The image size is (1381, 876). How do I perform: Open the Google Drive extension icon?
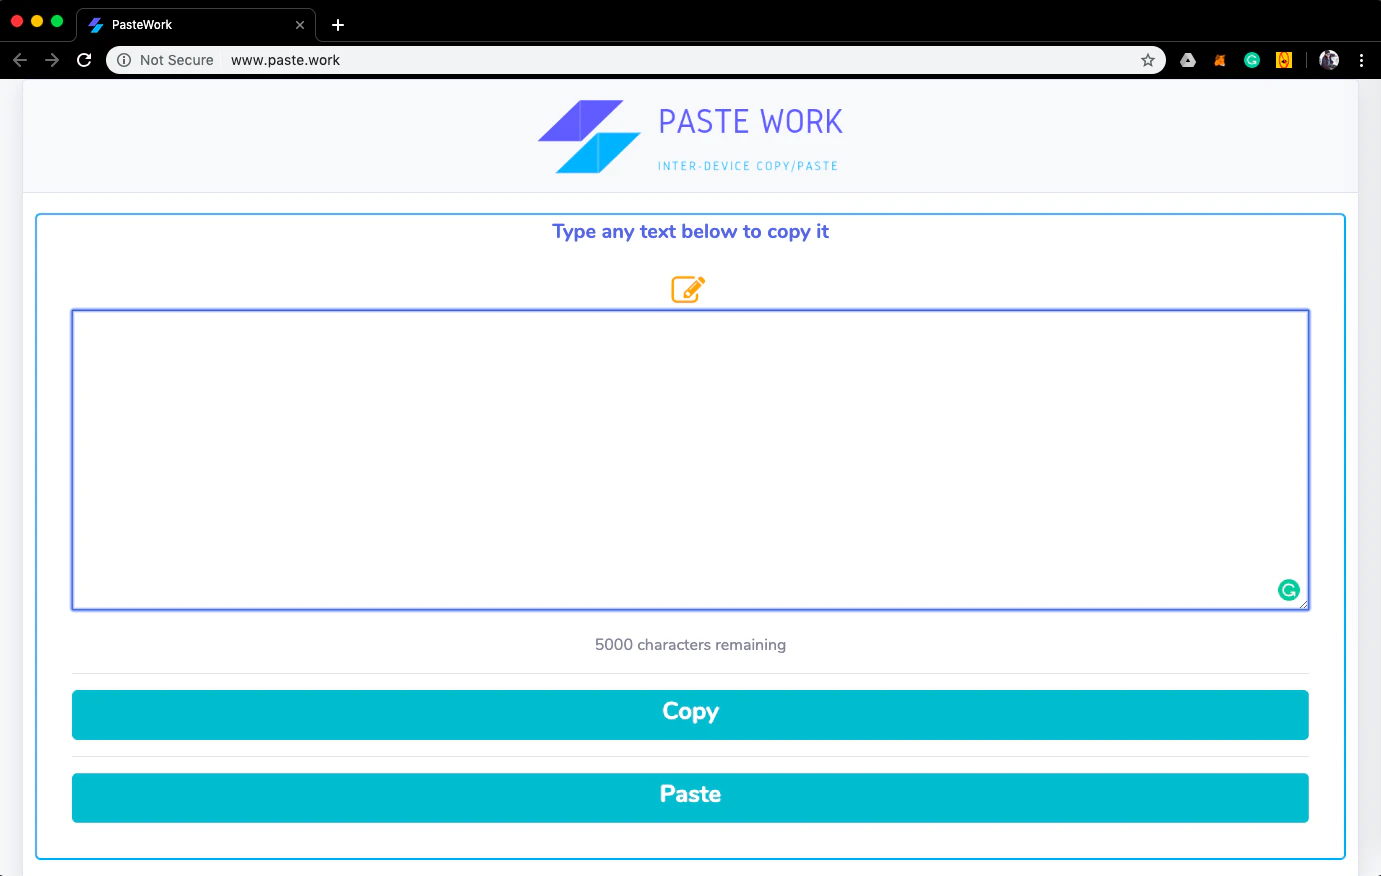(x=1187, y=60)
